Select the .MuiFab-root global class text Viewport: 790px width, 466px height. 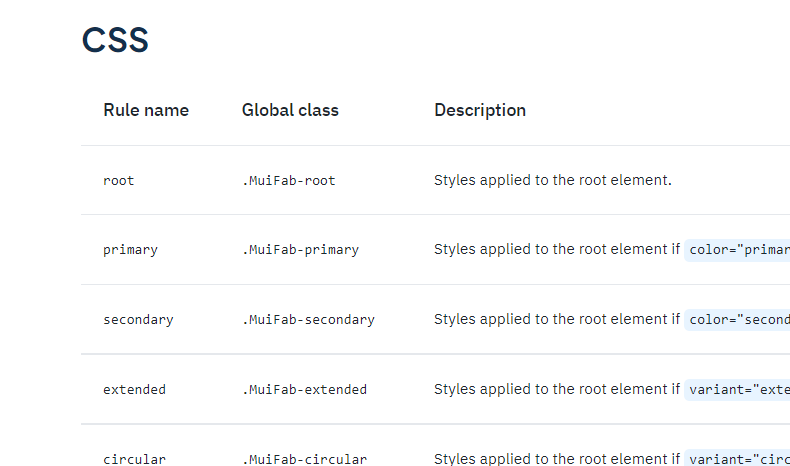pyautogui.click(x=289, y=181)
